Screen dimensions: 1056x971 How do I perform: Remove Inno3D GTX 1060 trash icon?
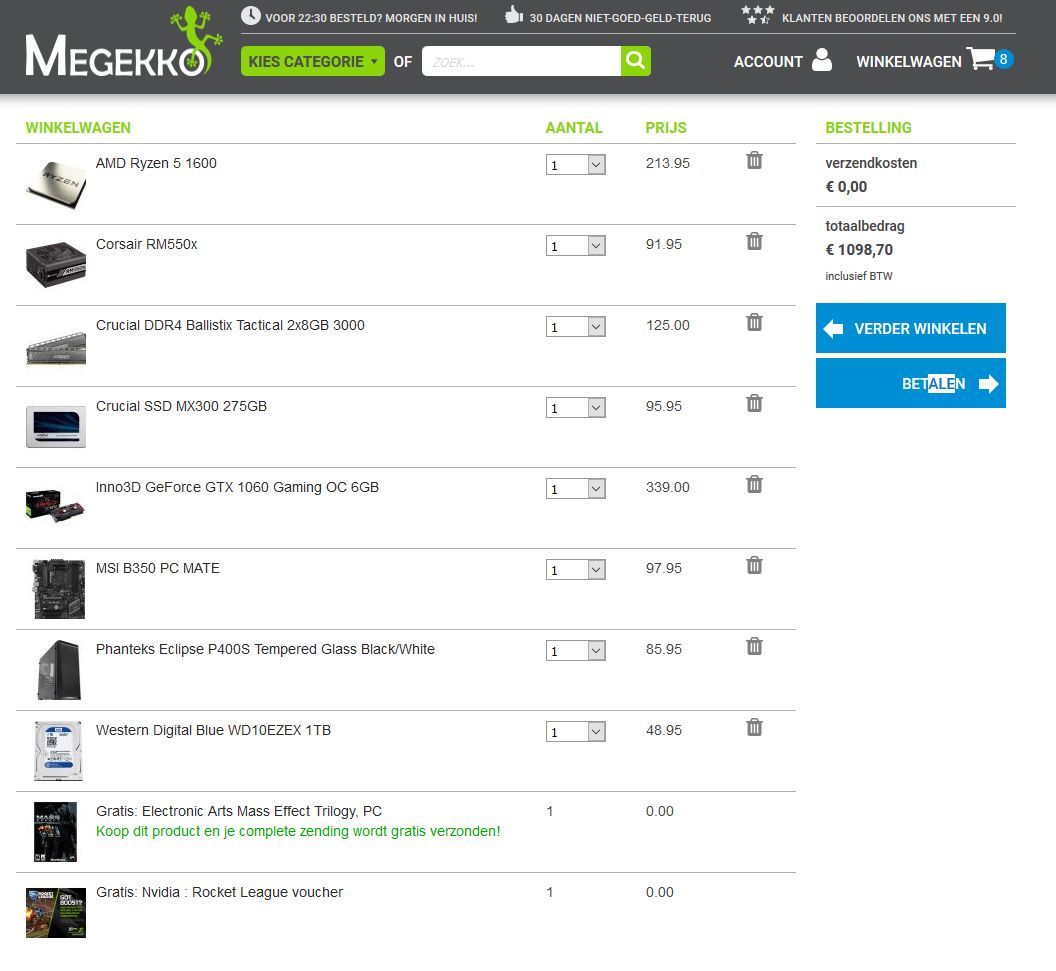(754, 484)
